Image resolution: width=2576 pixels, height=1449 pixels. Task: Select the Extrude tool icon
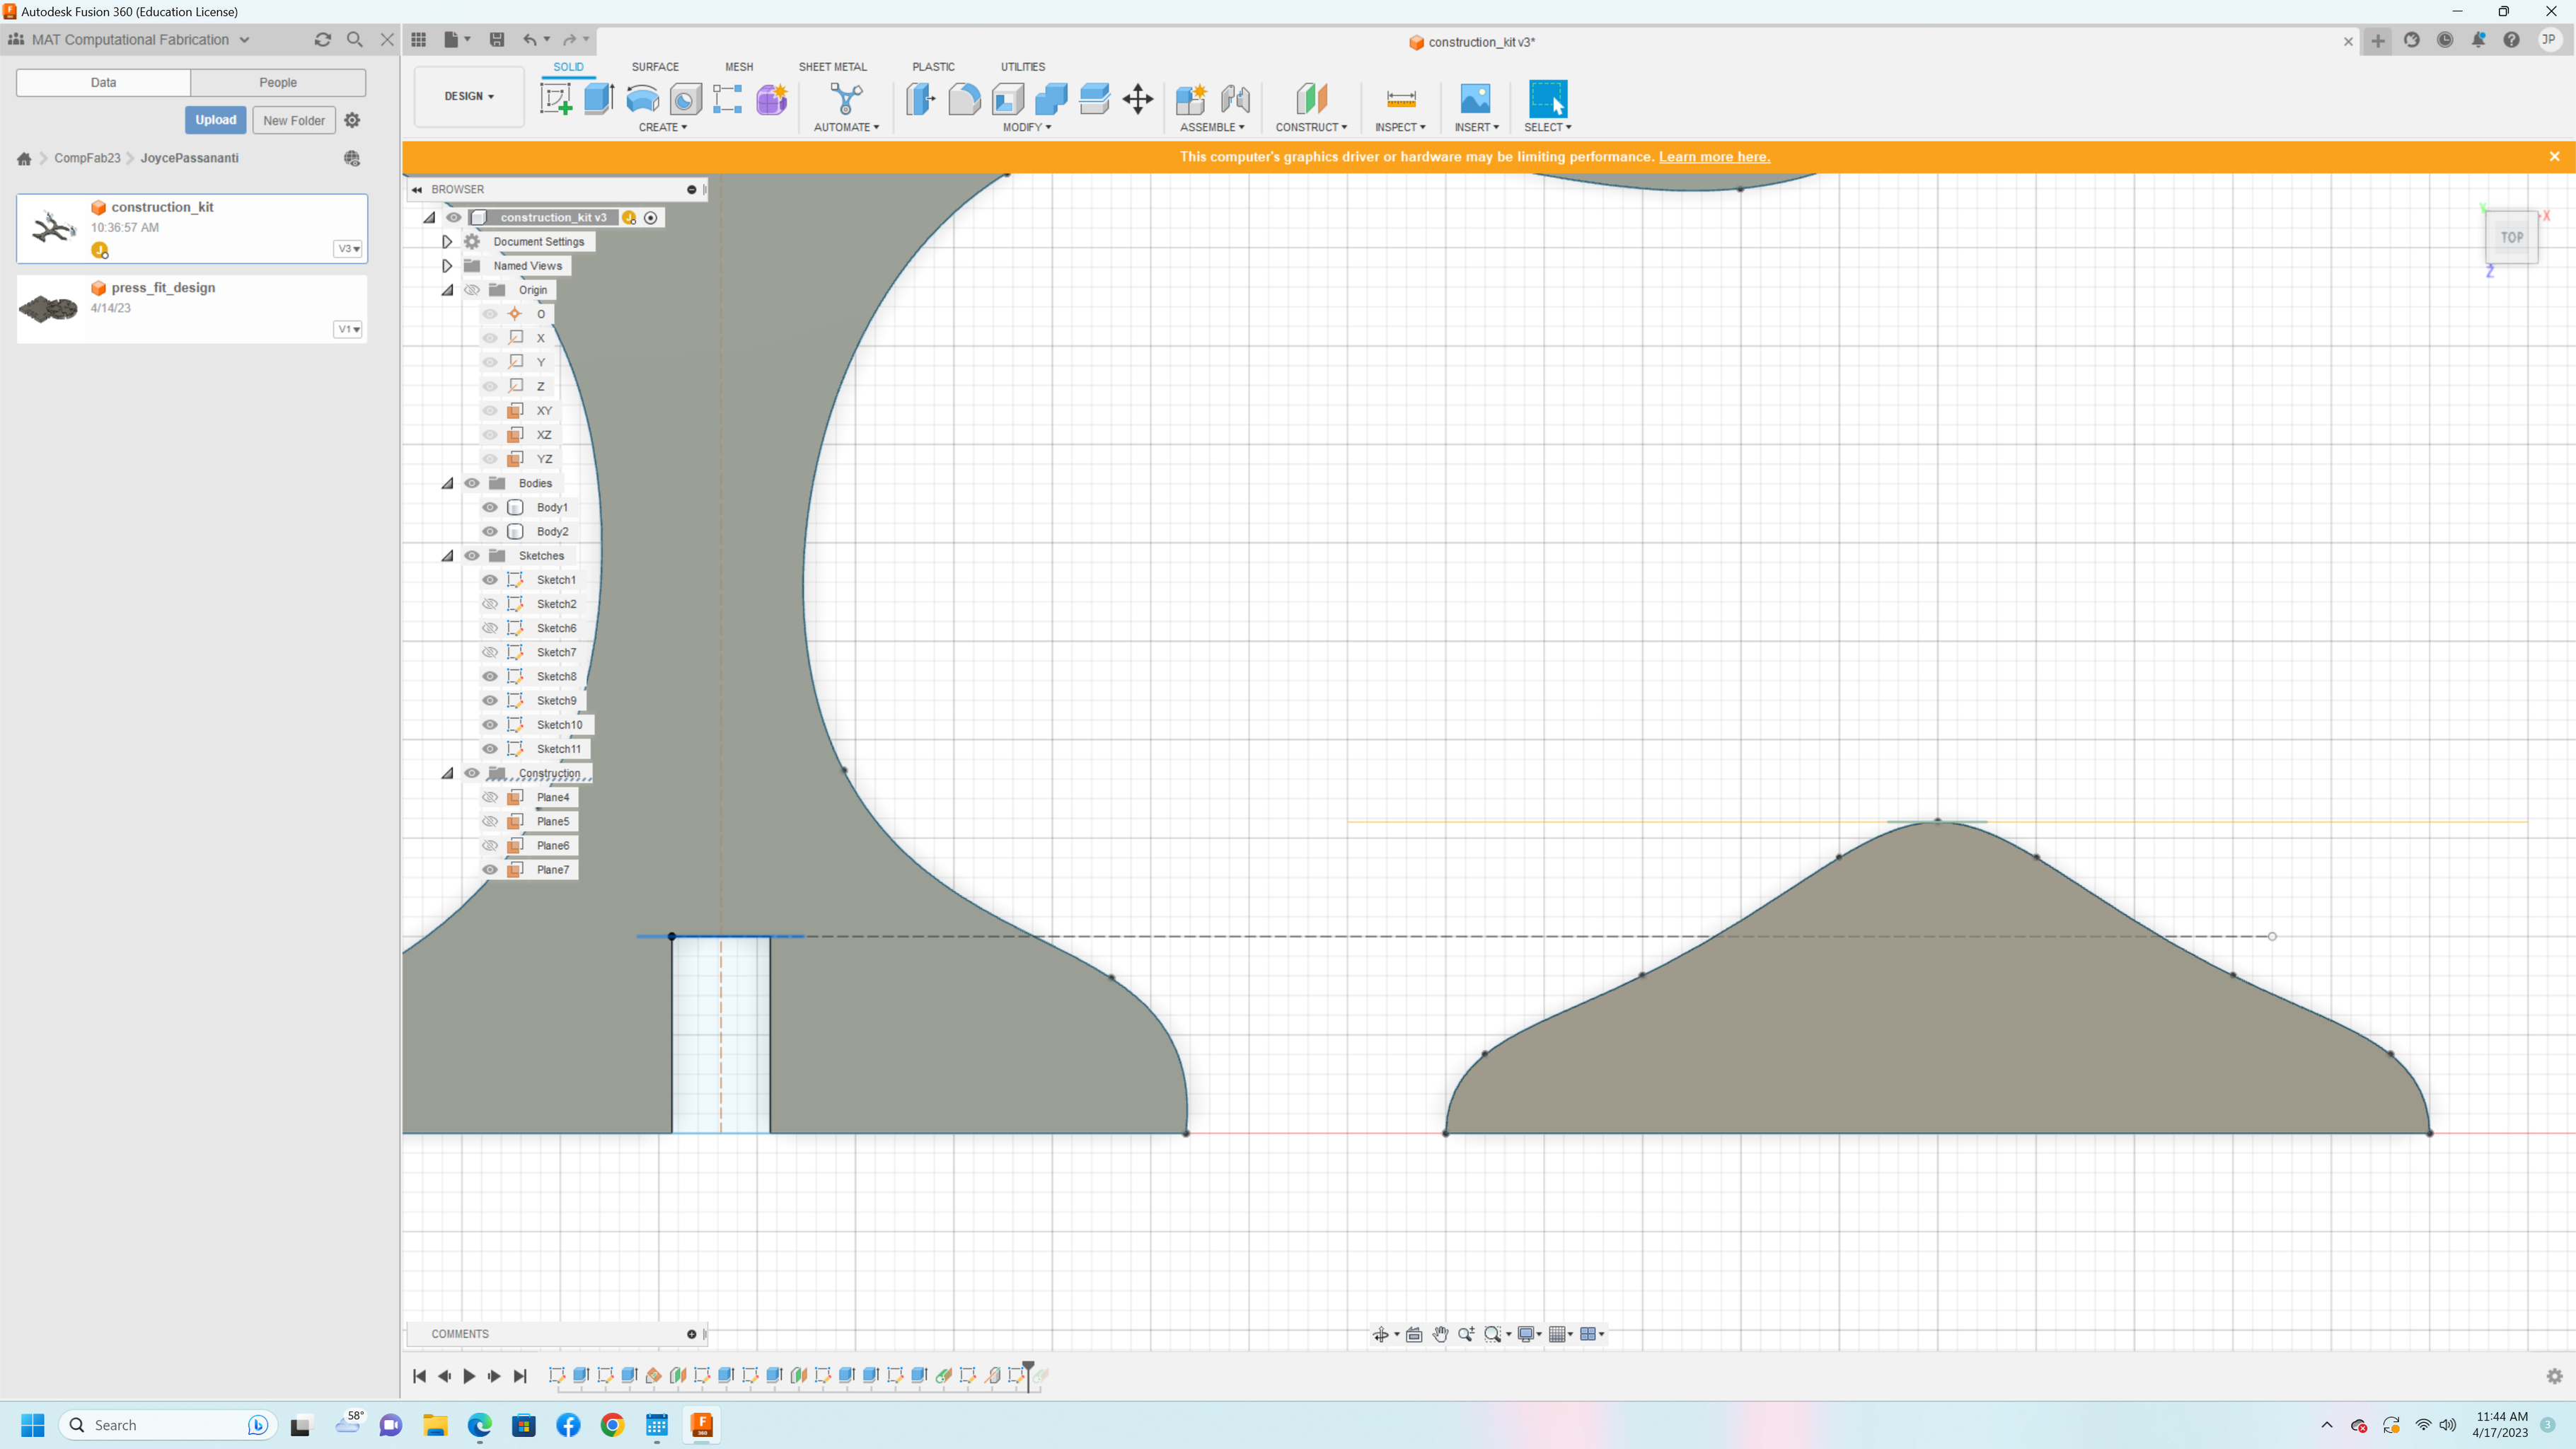(598, 99)
